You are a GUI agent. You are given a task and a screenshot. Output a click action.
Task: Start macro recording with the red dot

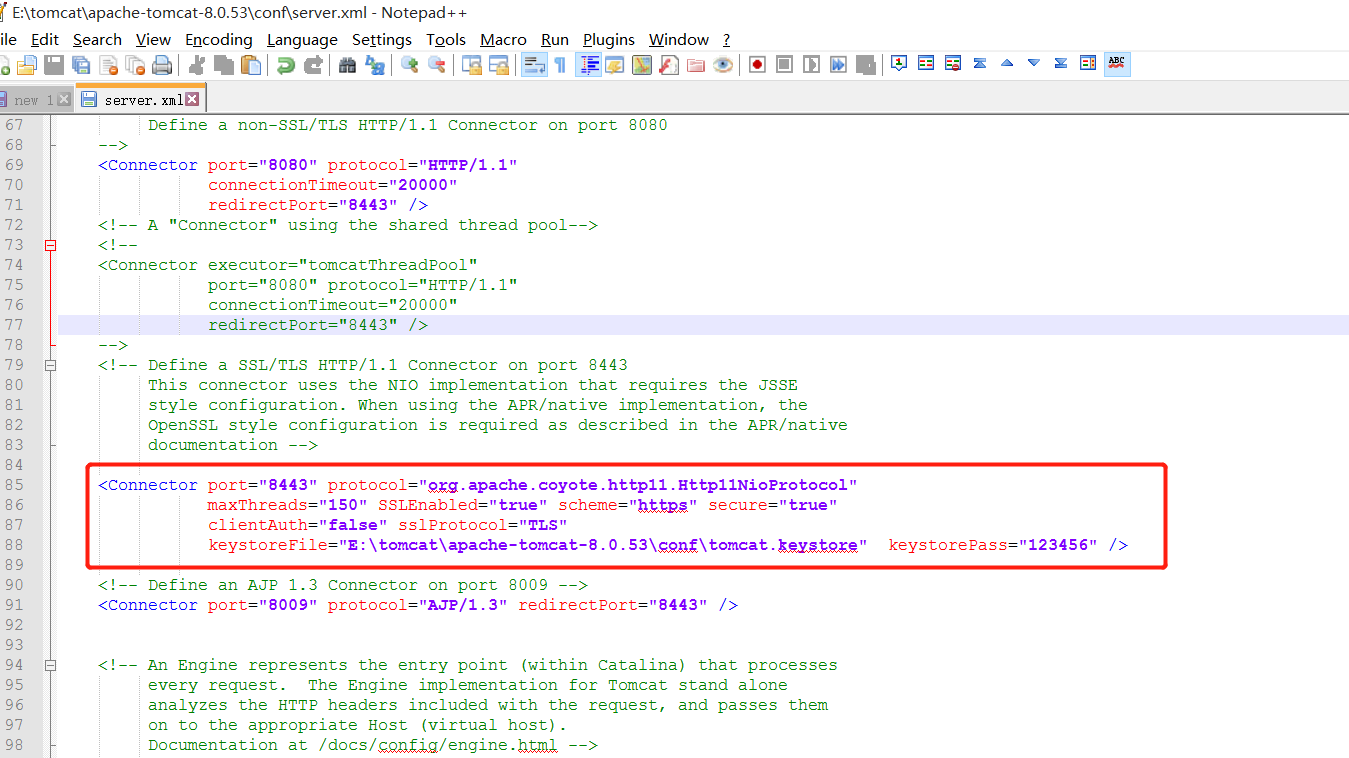click(757, 65)
